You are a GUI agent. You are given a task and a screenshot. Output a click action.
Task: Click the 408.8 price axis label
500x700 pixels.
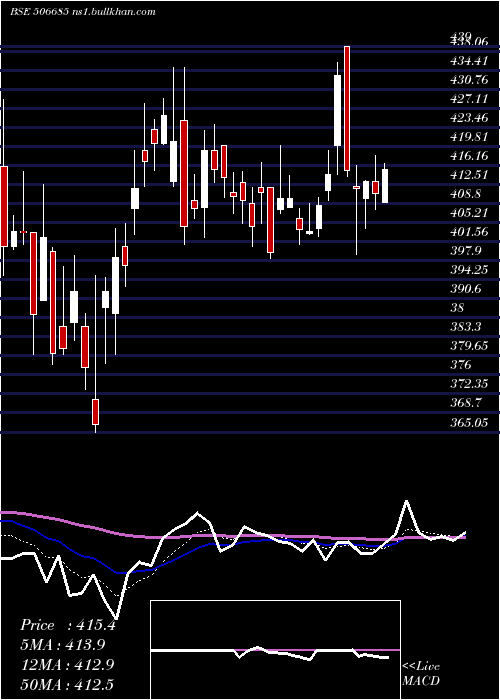pos(467,194)
